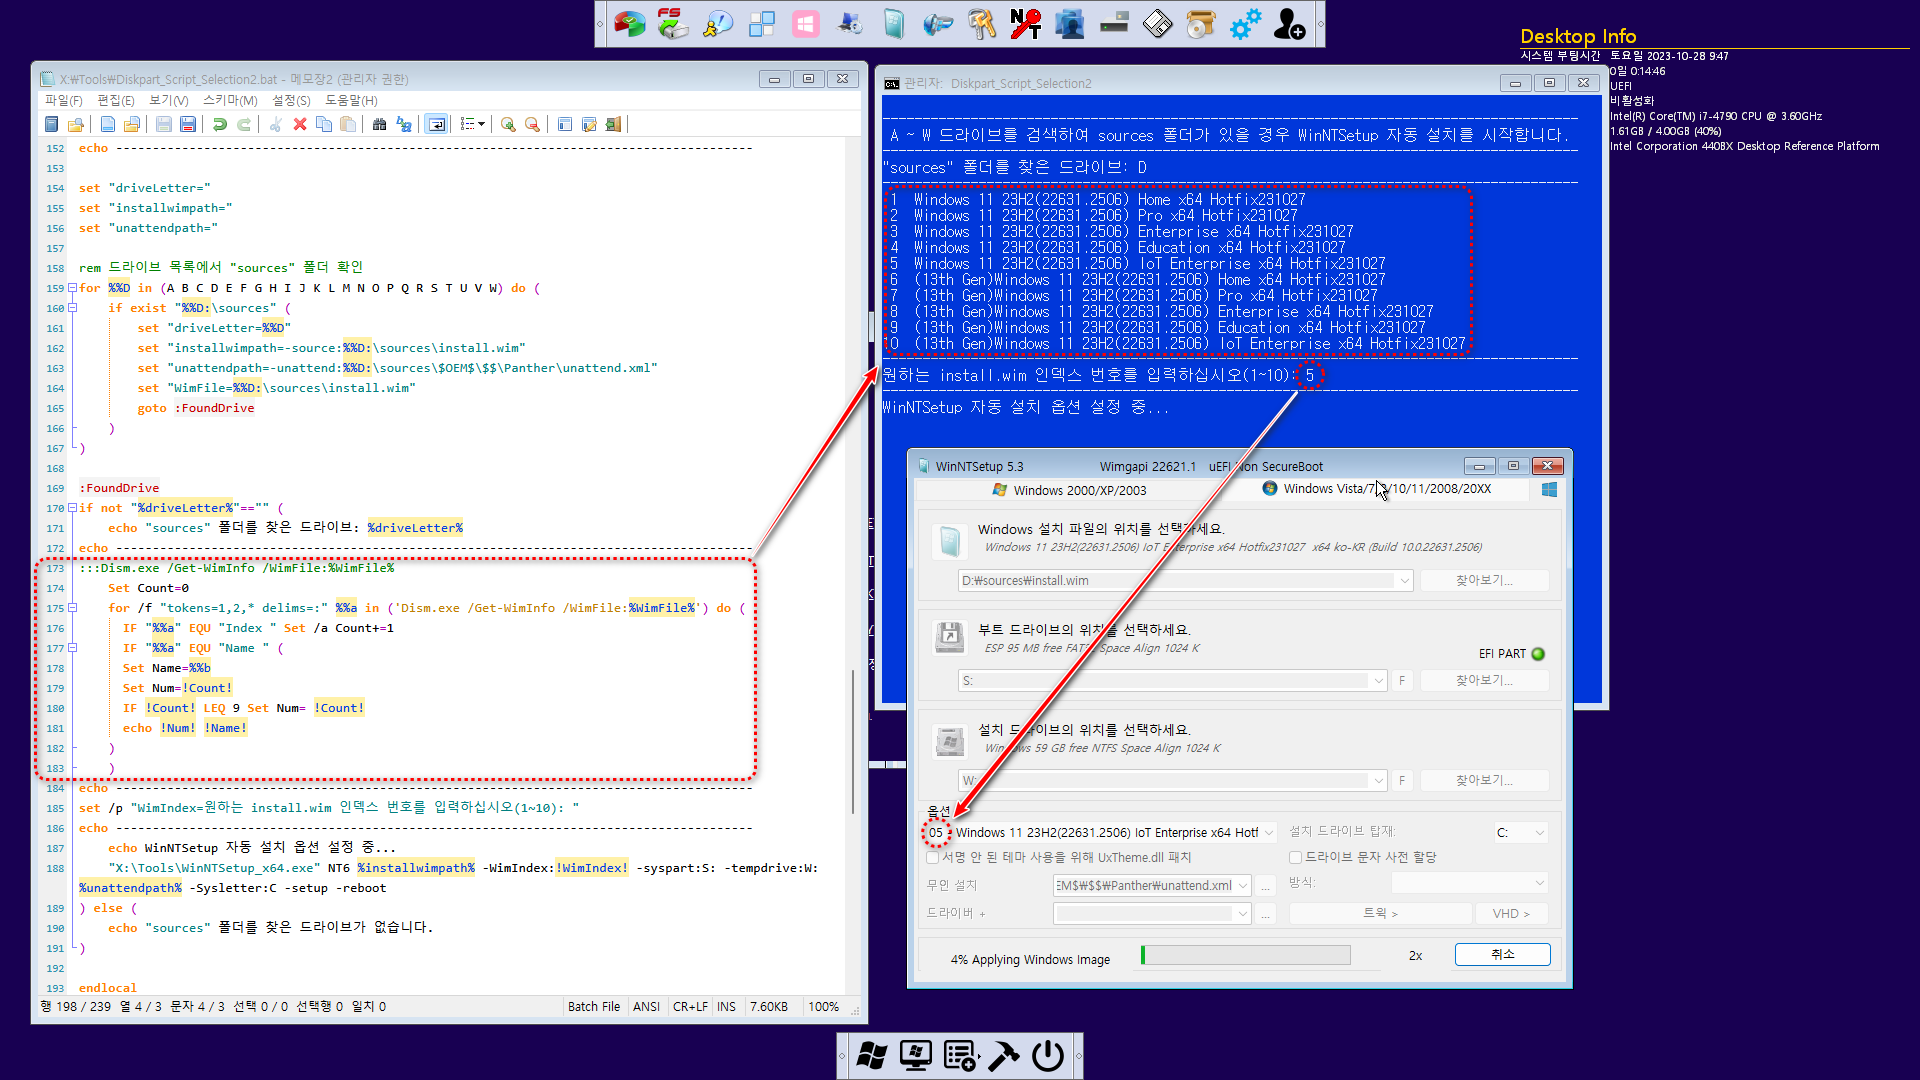Open the 보기(V) menu in Notepad2

click(168, 100)
